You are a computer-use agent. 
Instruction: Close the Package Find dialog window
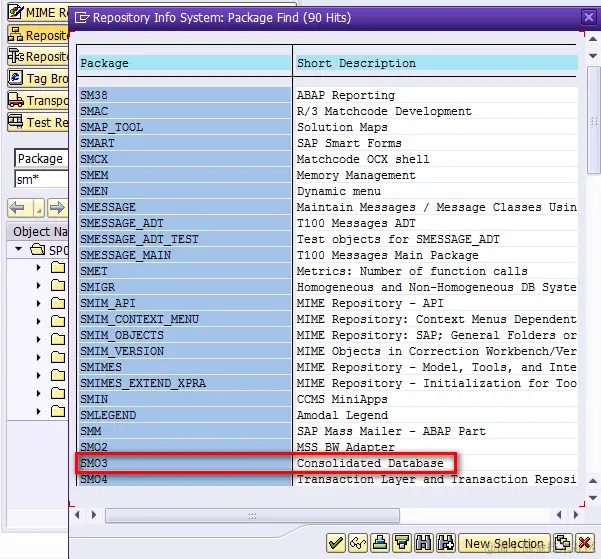tap(588, 17)
